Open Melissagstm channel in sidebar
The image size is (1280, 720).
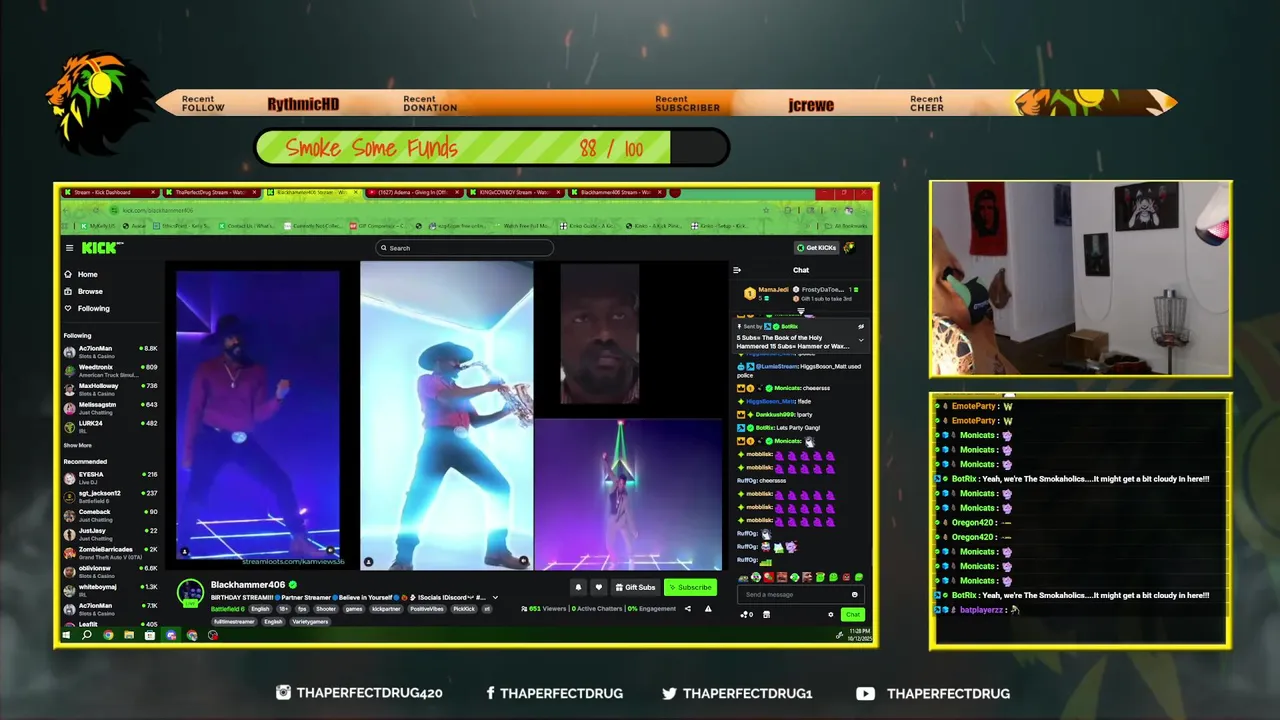click(110, 407)
